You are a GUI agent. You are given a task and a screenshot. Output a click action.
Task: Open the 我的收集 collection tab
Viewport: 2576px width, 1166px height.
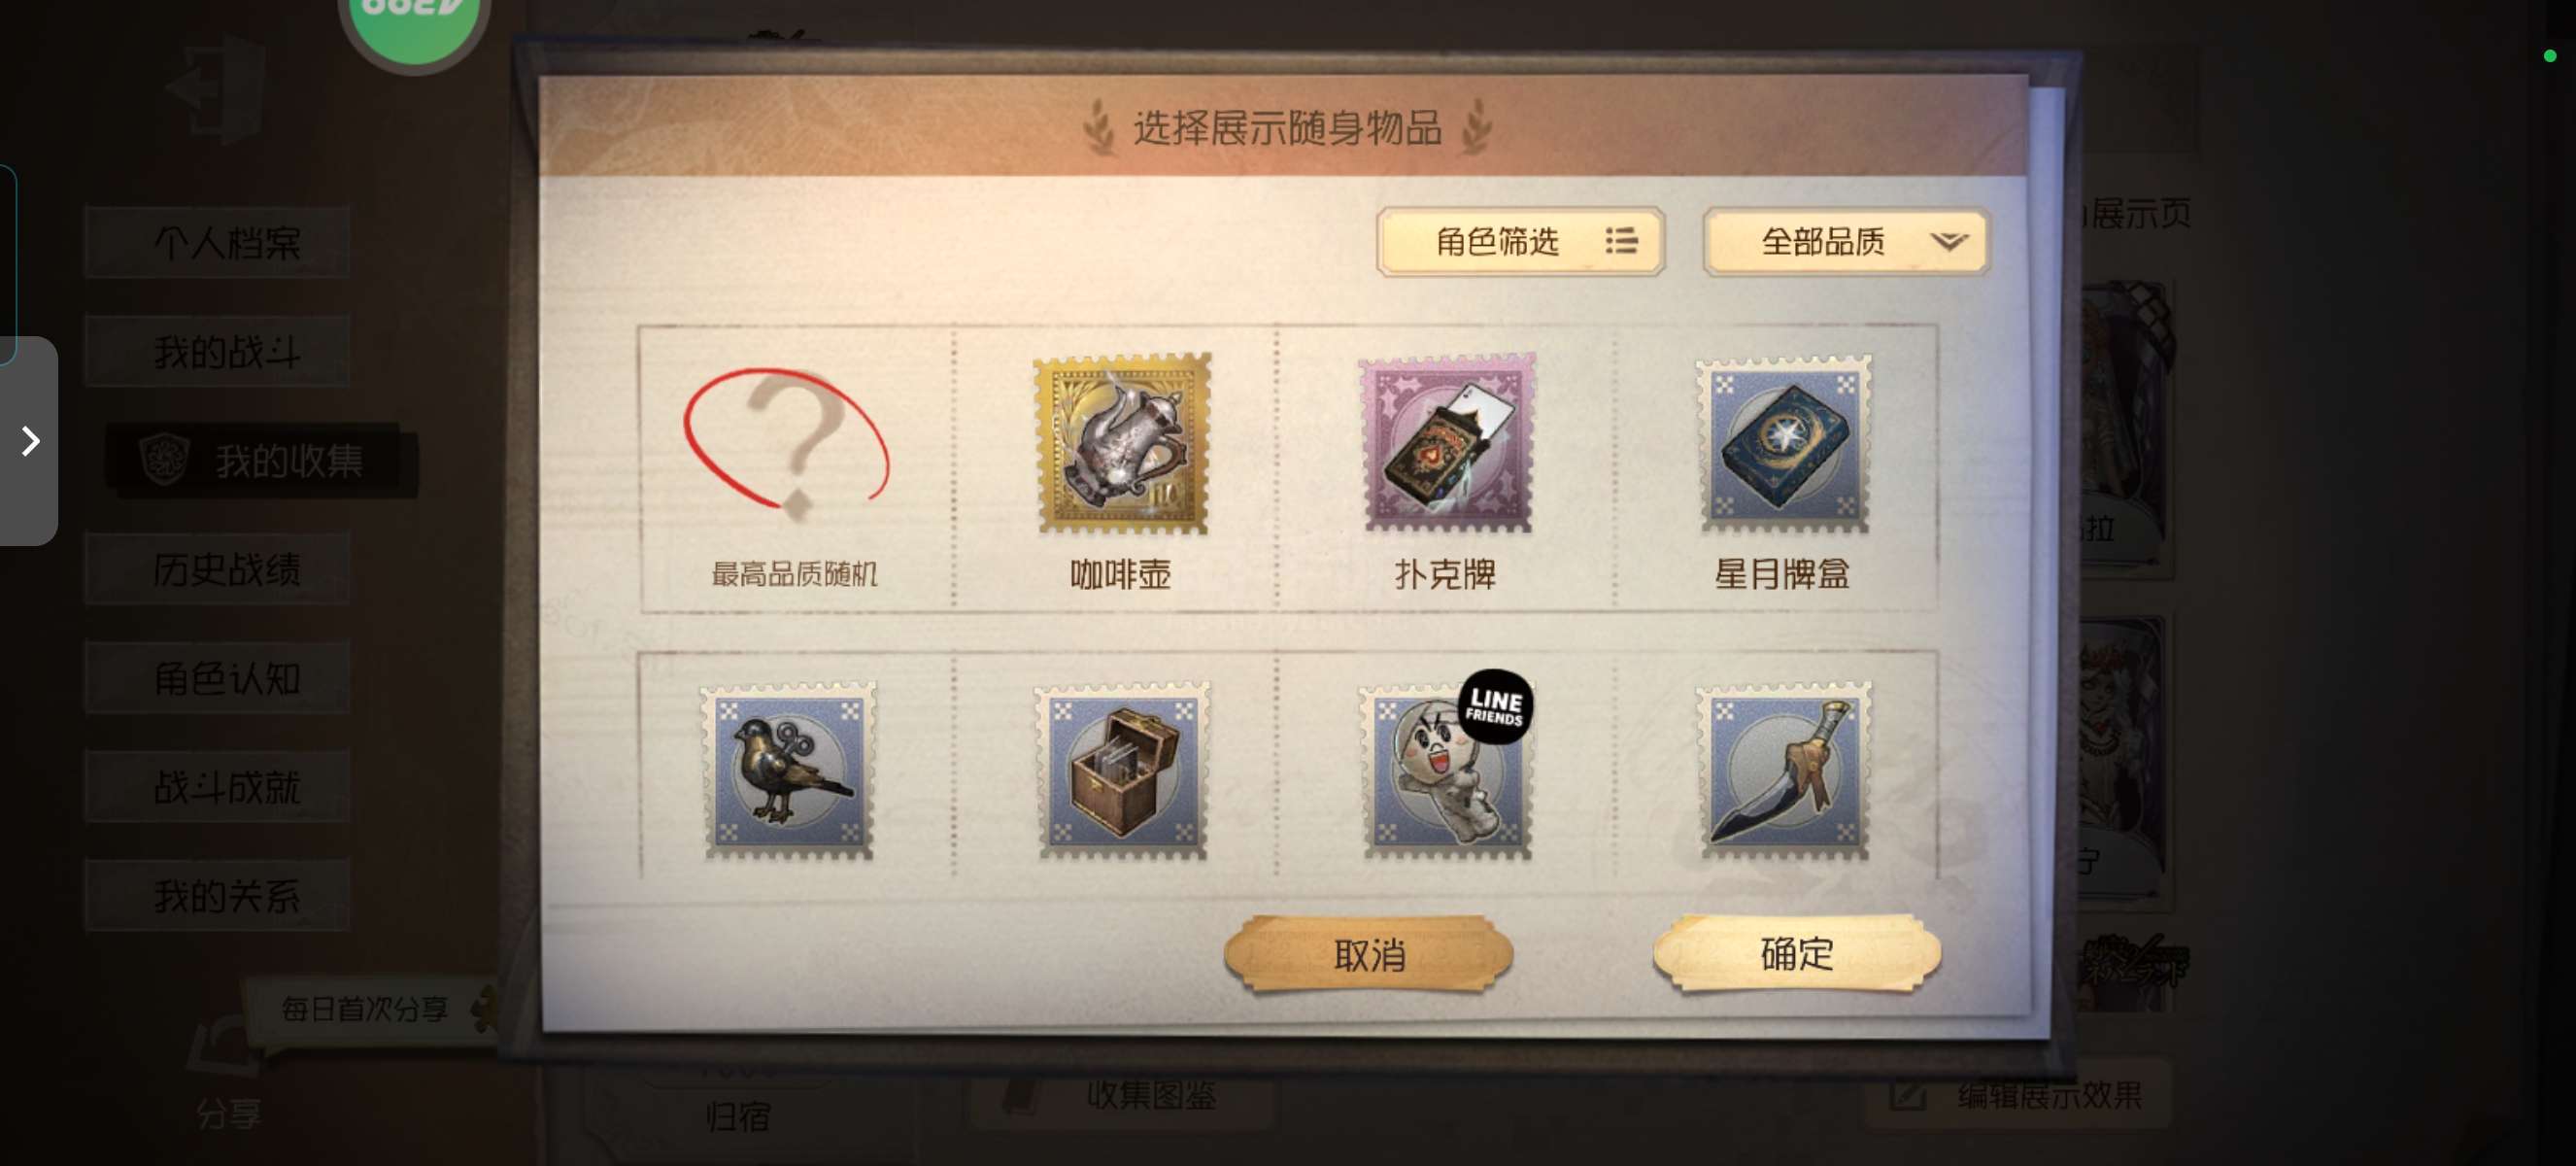coord(262,460)
